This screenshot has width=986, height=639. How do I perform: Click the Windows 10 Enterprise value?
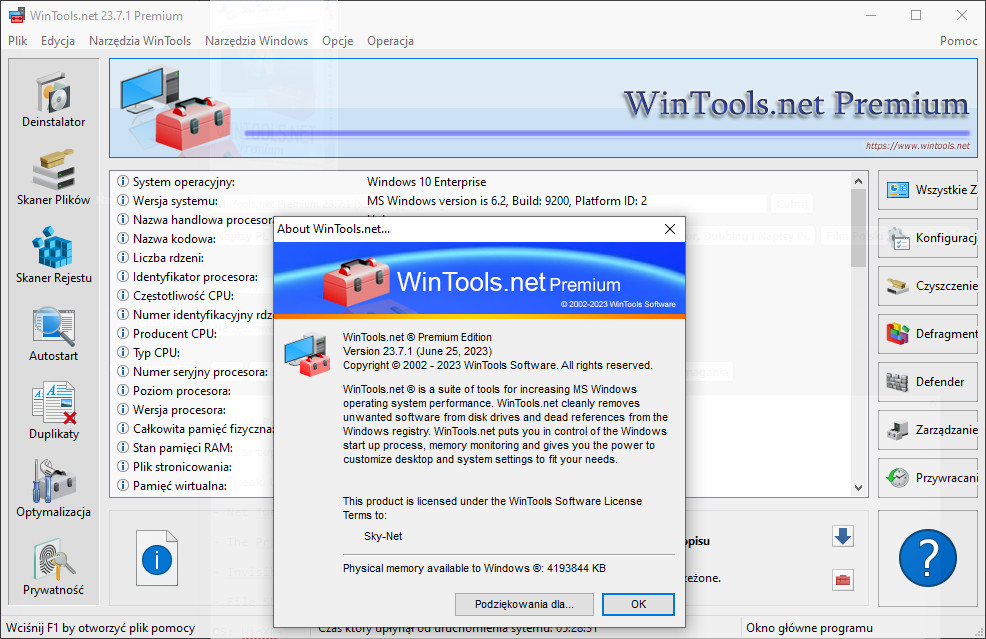point(426,182)
